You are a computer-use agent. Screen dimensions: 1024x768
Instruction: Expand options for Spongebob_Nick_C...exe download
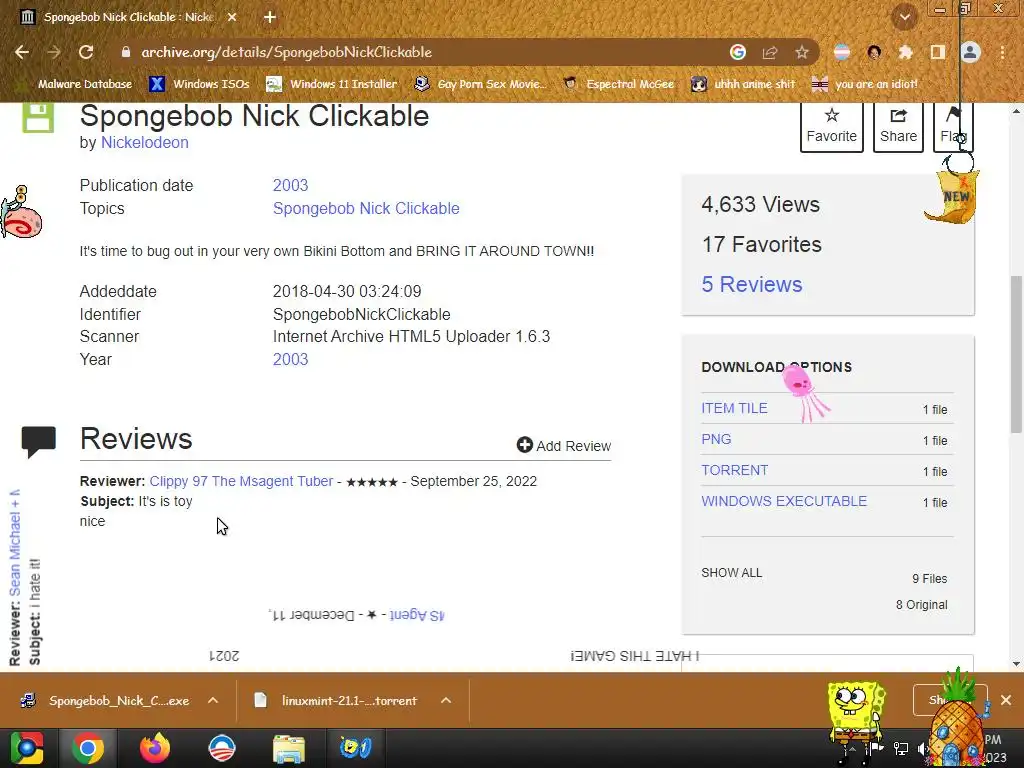(x=213, y=701)
